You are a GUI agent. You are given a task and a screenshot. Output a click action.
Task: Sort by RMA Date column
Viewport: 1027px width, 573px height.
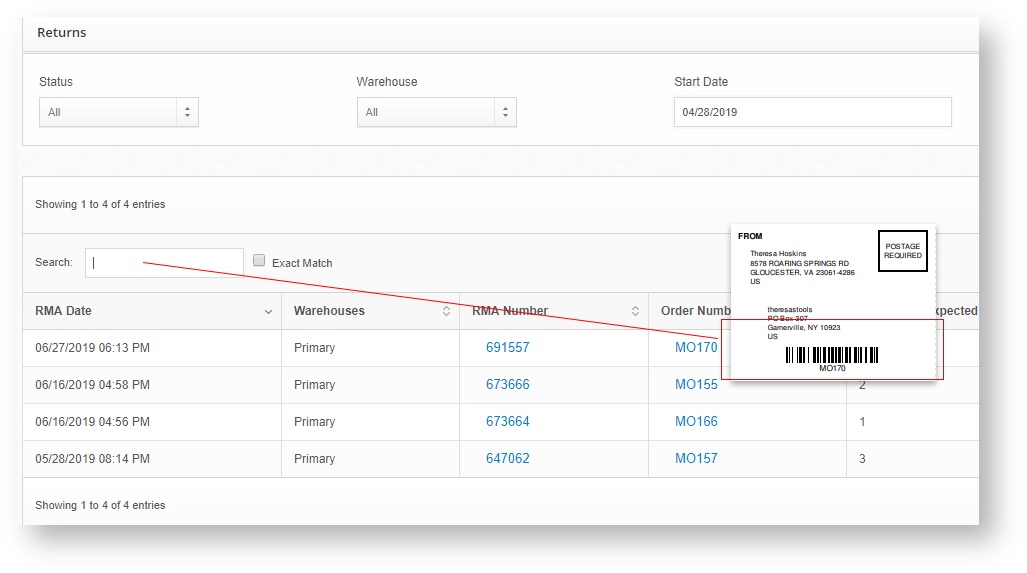coord(152,311)
